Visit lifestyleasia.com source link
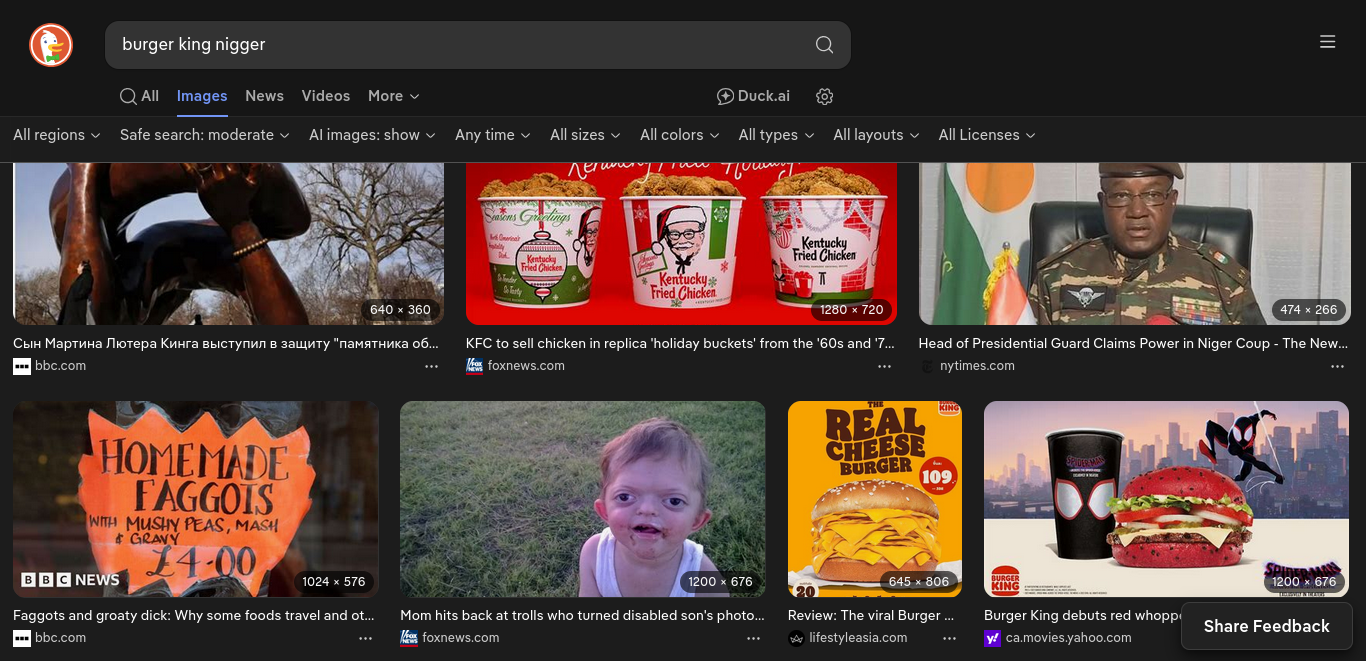Viewport: 1366px width, 661px height. [x=859, y=638]
